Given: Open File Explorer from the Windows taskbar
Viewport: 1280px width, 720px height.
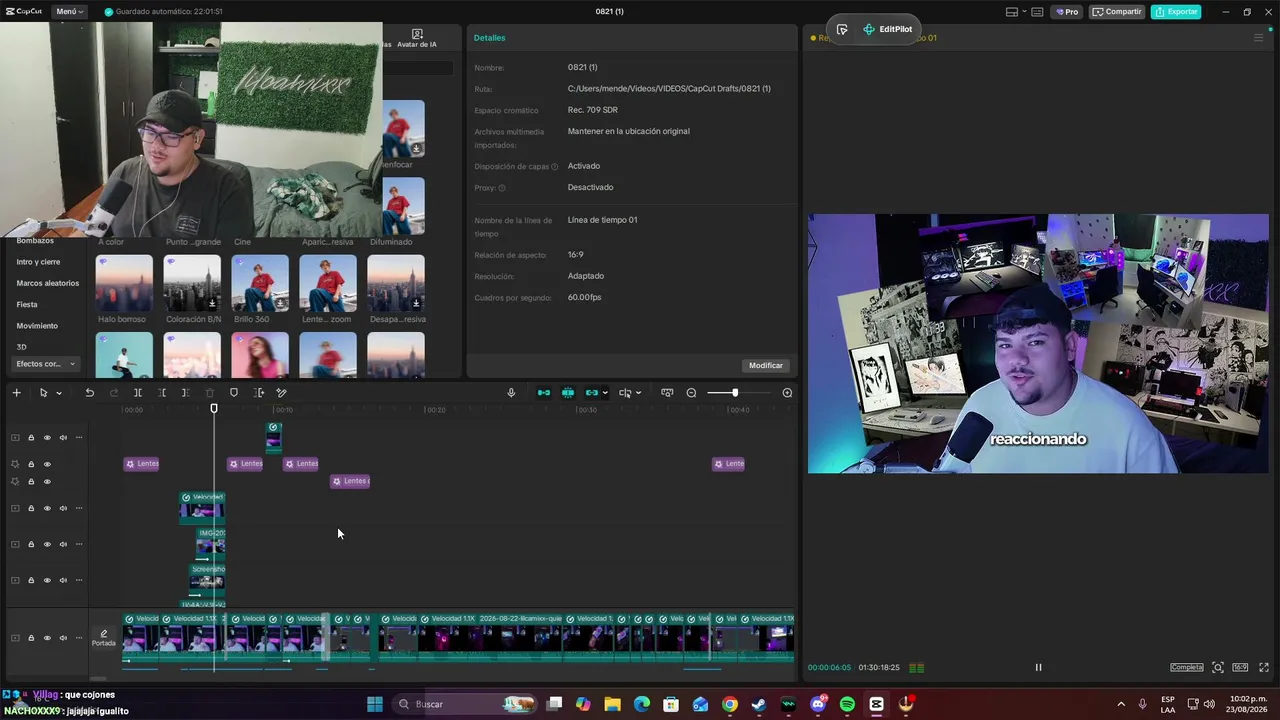Looking at the screenshot, I should 612,704.
